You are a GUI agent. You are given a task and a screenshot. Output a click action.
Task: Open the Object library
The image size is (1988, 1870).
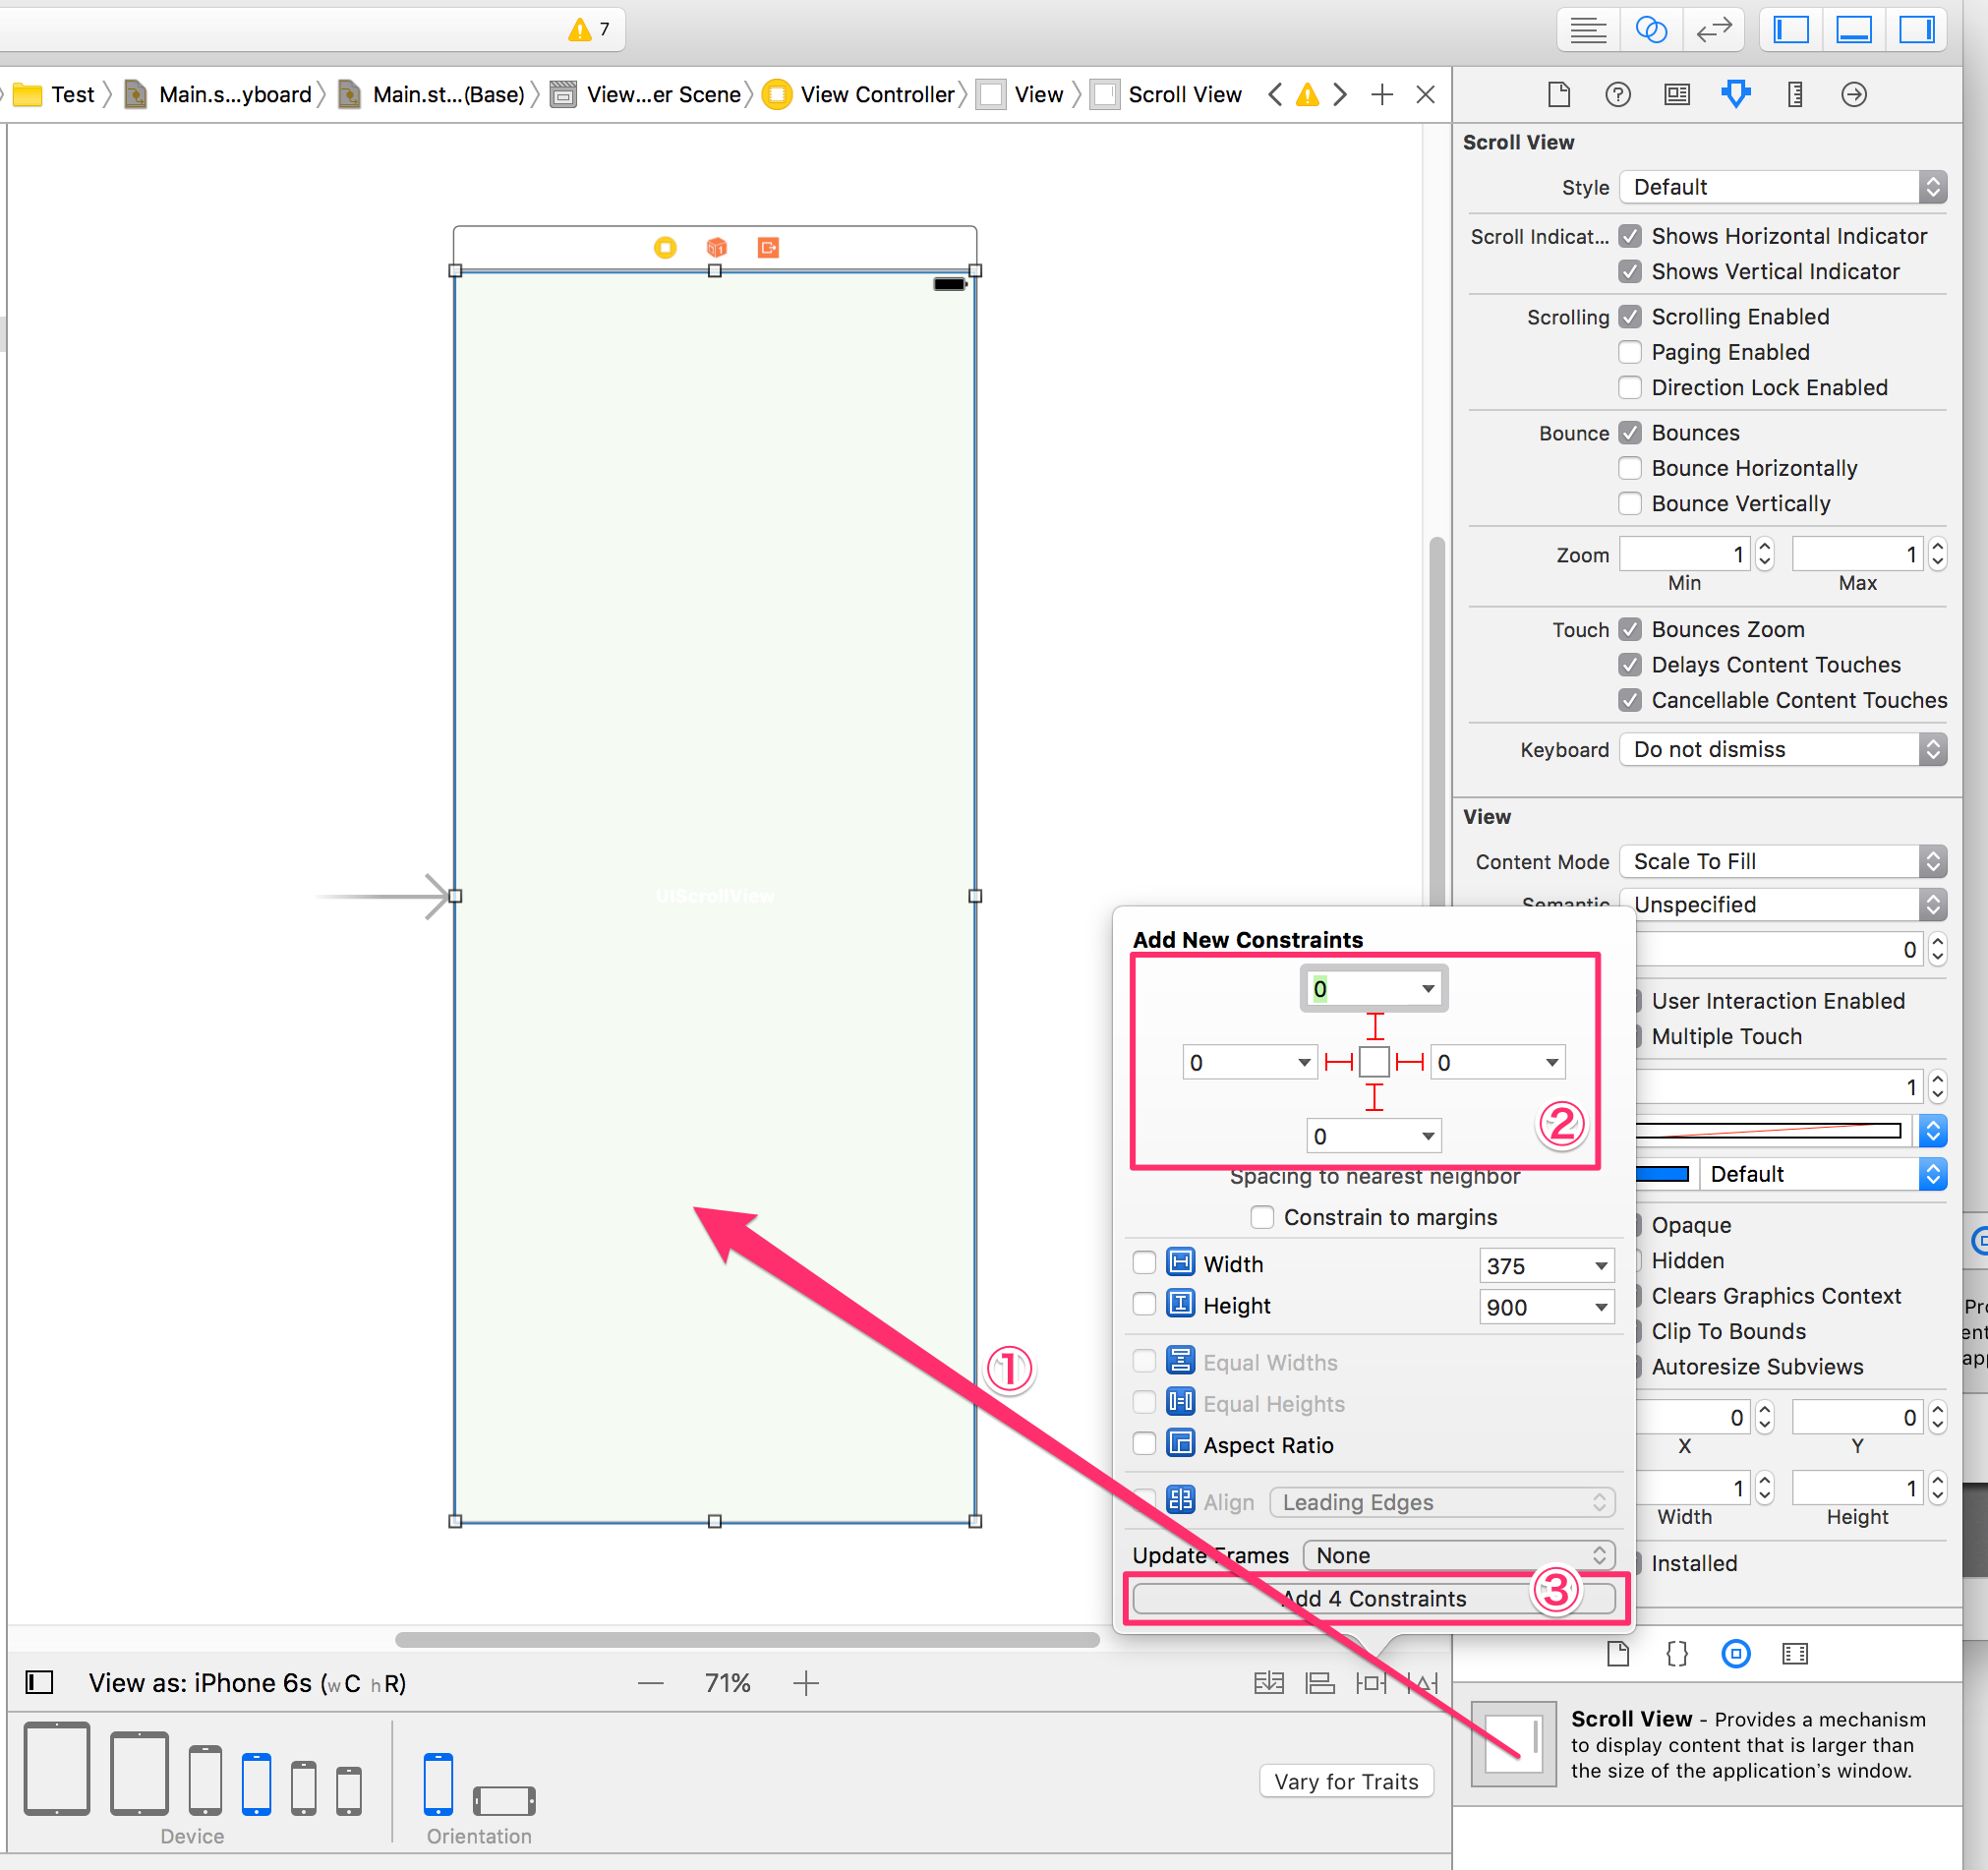(1736, 1653)
